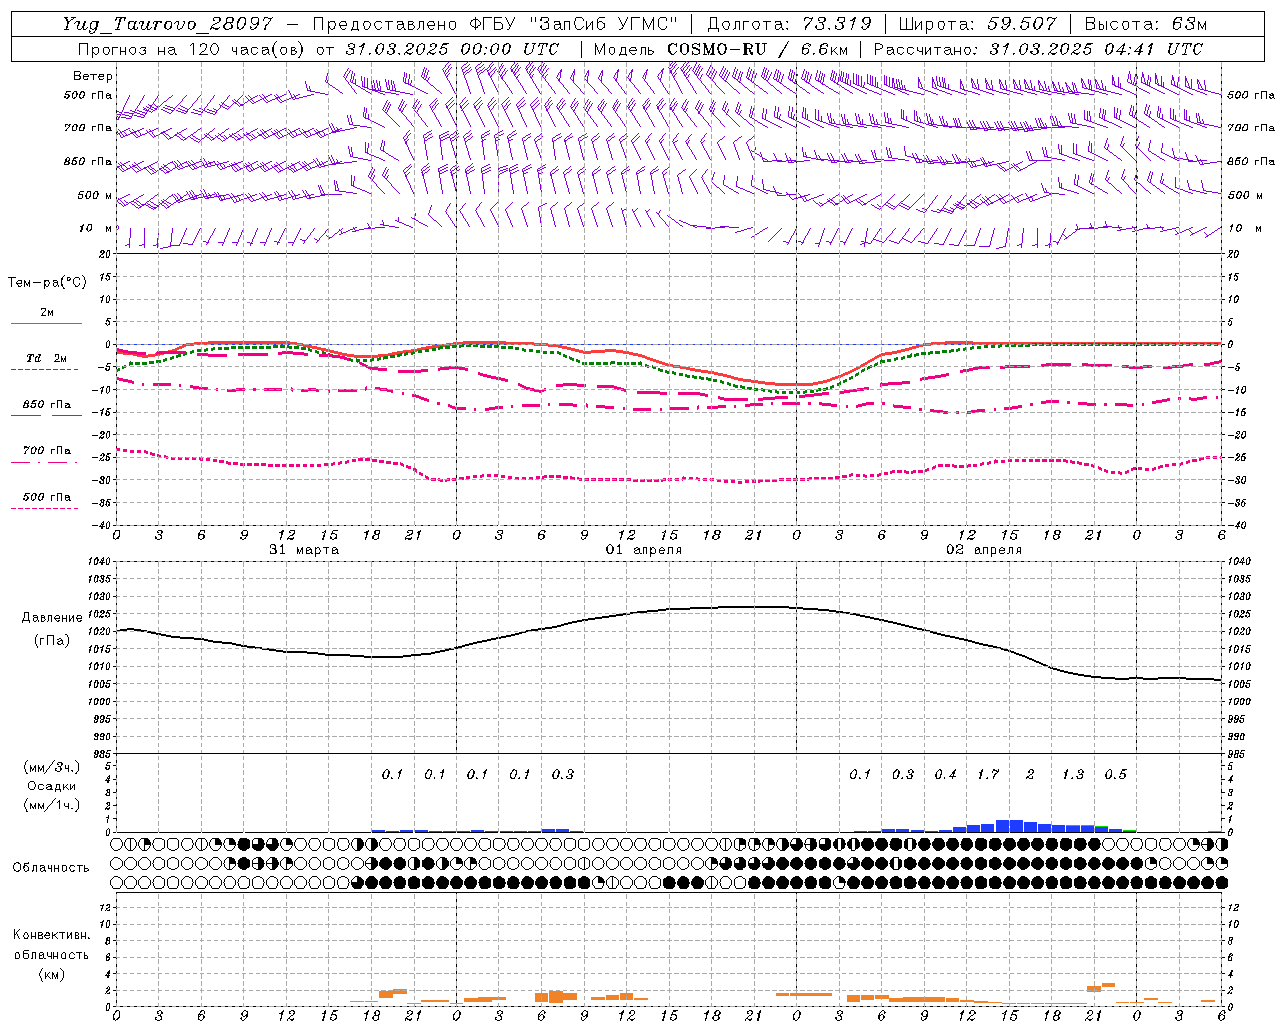Click the precipitation value 0.4
This screenshot has width=1280, height=1024.
tap(945, 775)
